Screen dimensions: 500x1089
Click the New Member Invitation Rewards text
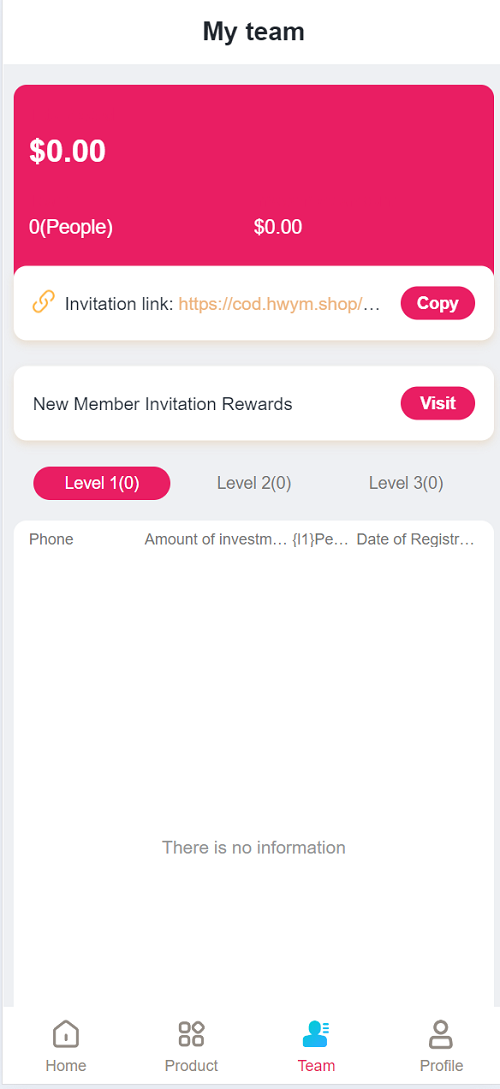tap(162, 404)
